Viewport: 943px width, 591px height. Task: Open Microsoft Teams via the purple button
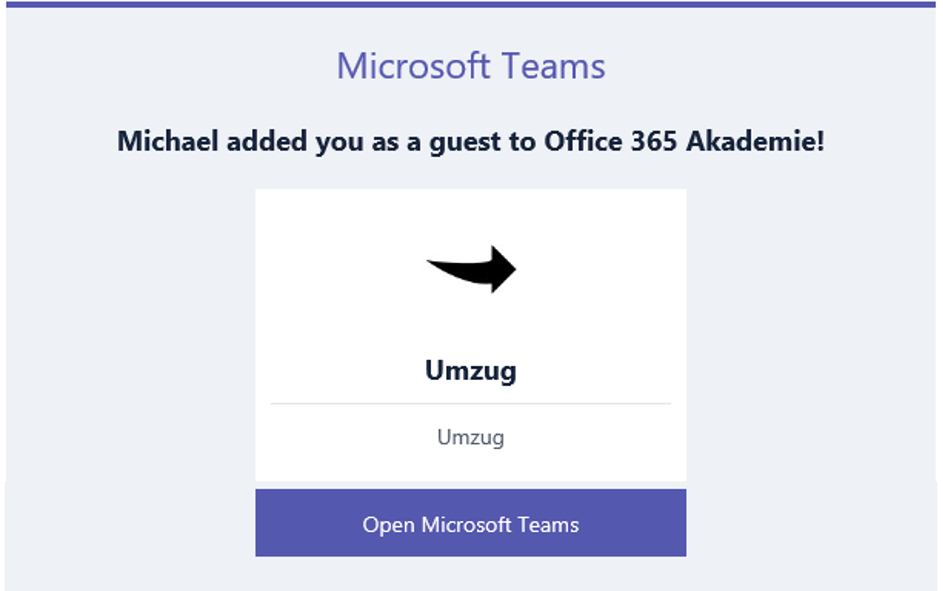[470, 522]
